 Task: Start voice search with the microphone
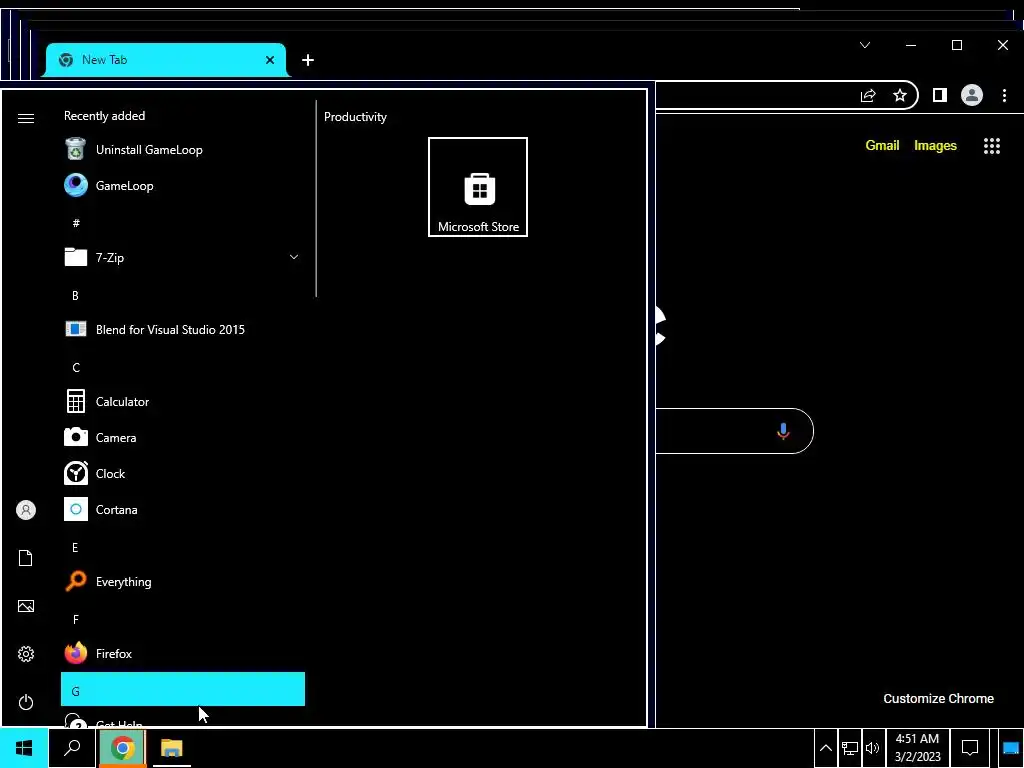point(783,431)
